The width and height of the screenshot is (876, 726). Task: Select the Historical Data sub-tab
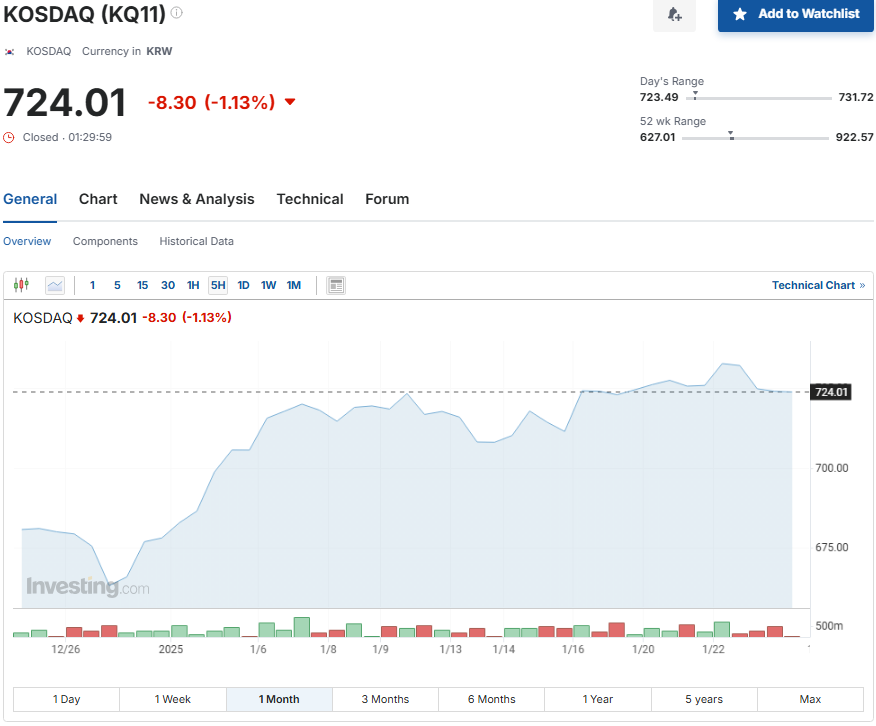tap(197, 241)
